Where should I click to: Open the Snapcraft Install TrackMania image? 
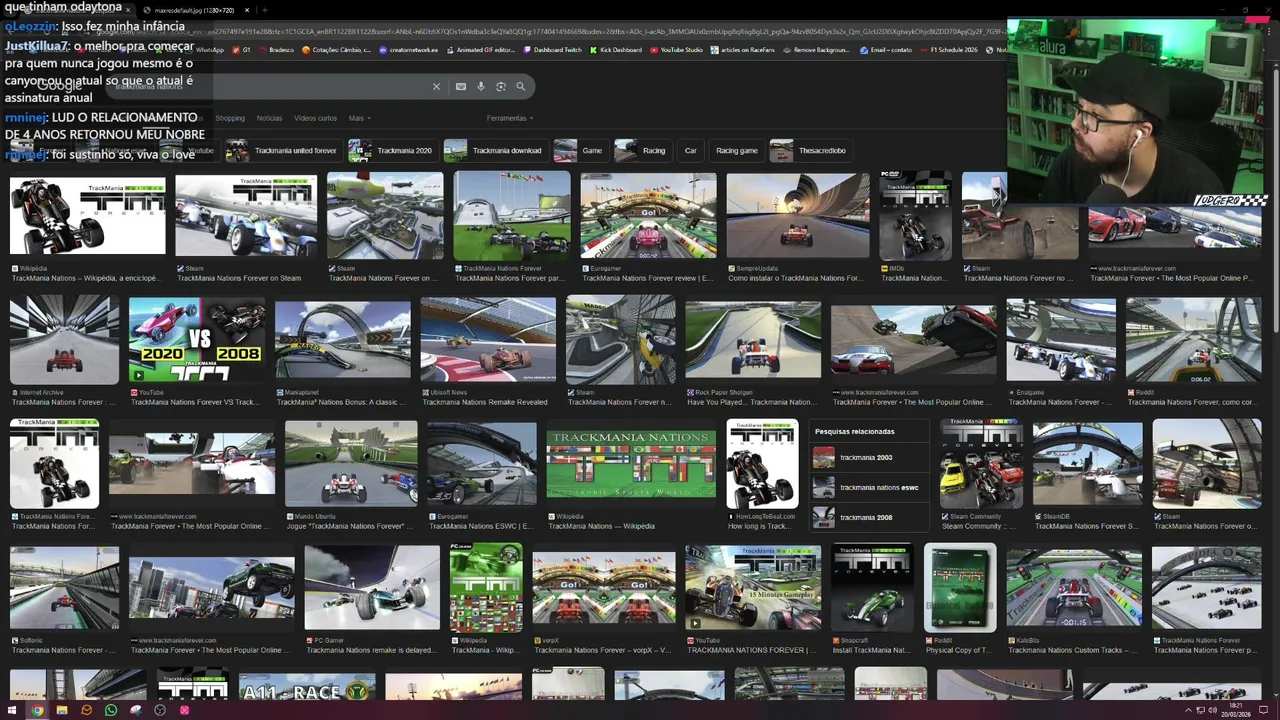point(871,587)
